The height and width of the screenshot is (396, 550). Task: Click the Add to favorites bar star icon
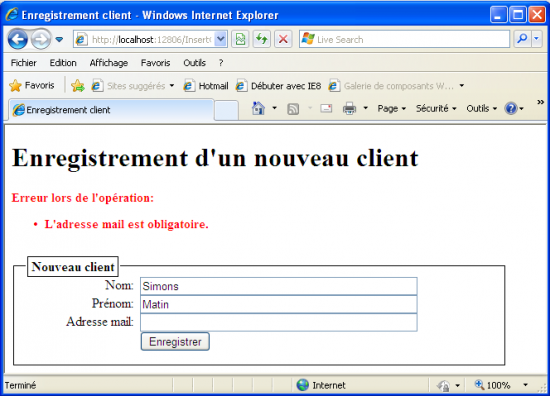click(78, 86)
